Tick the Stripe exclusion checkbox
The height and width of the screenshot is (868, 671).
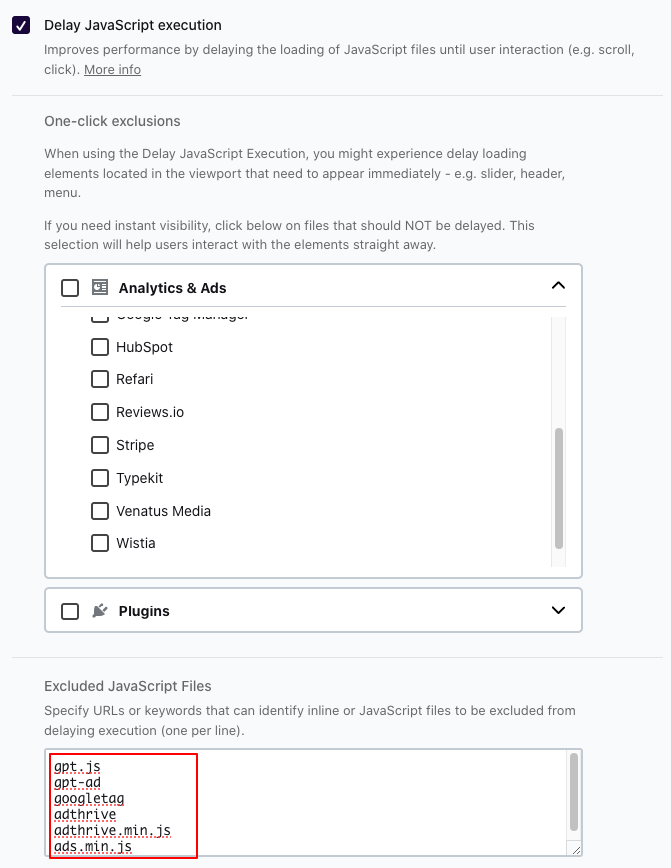100,445
